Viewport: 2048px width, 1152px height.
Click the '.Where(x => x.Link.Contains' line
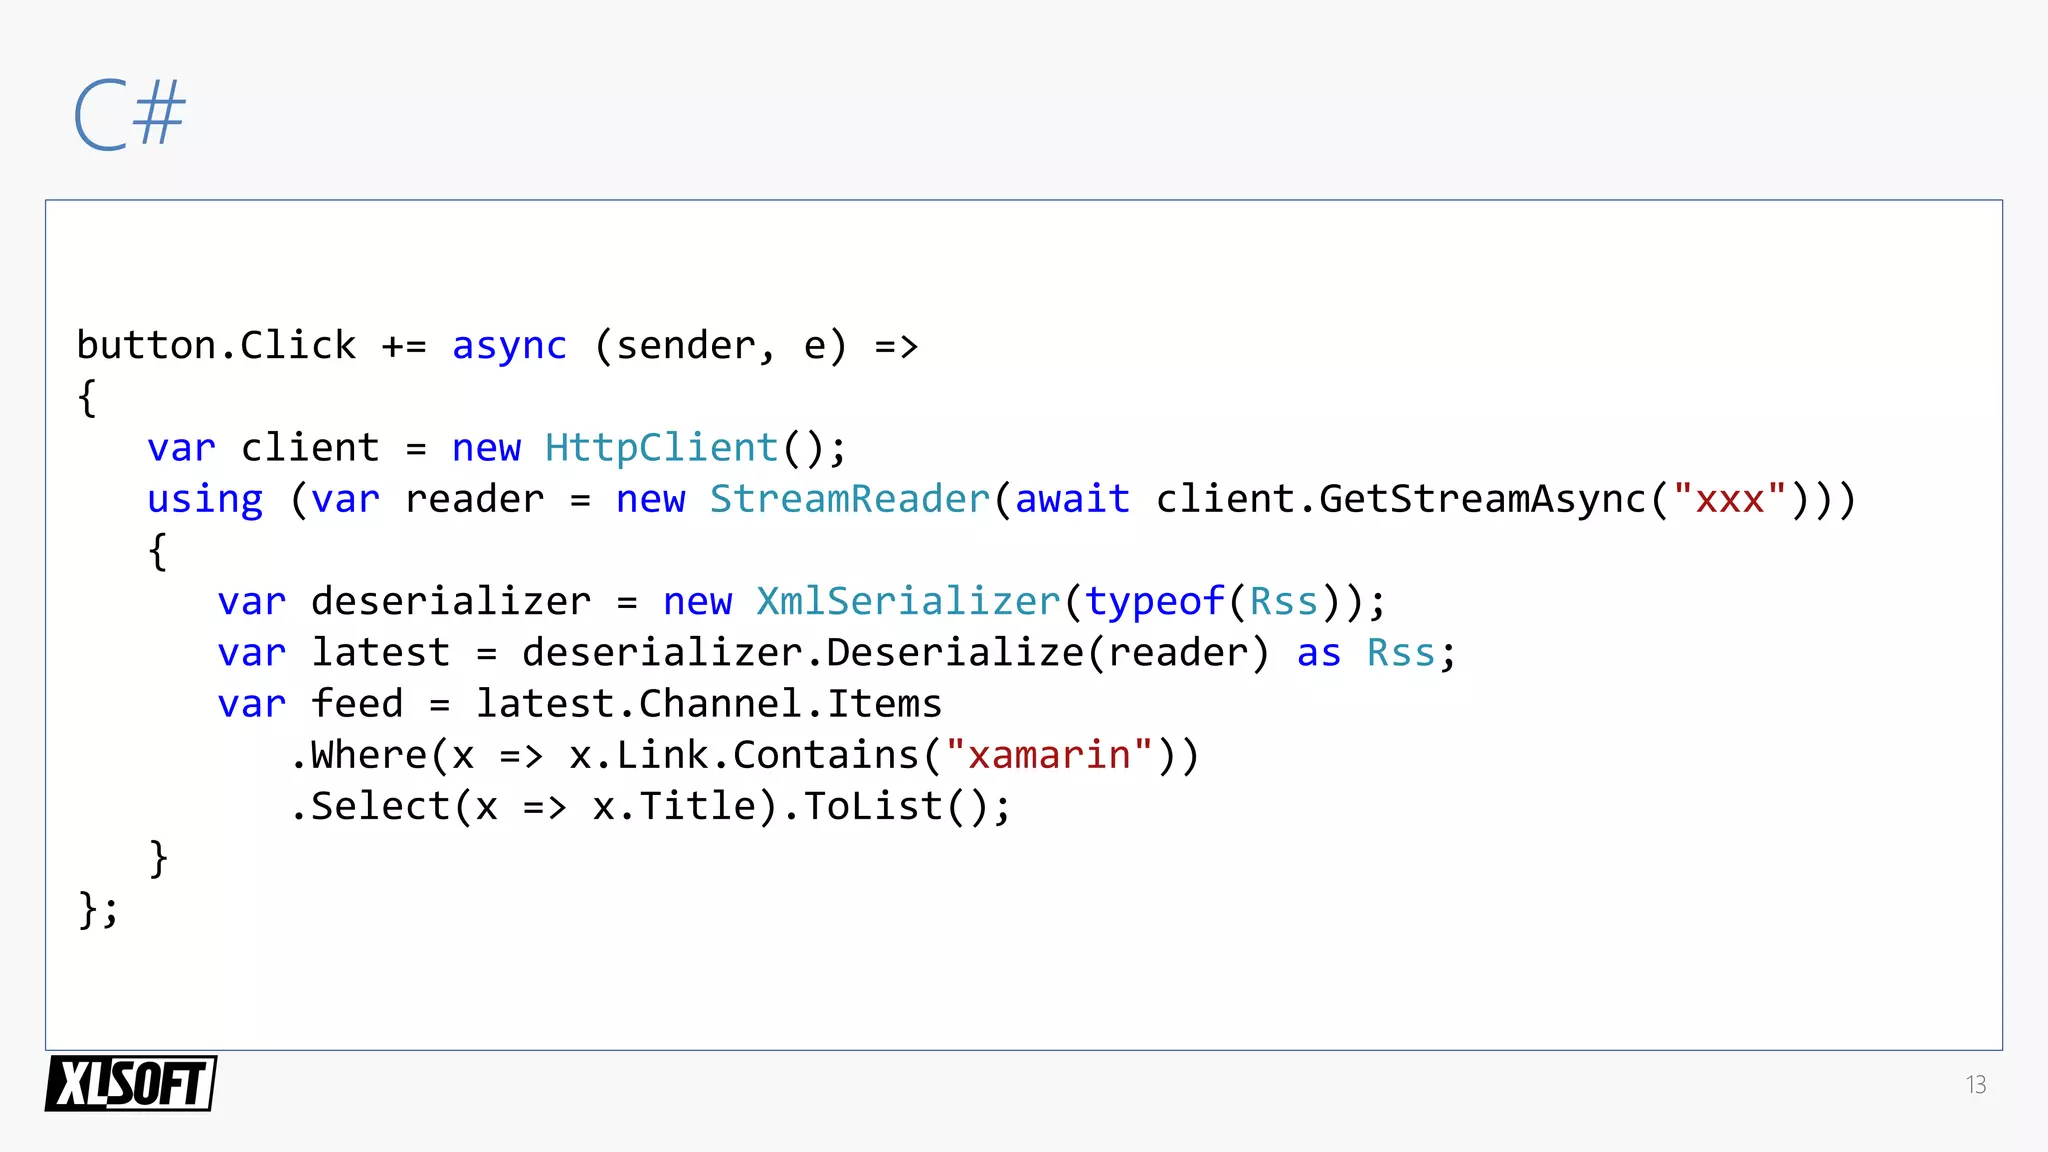[x=744, y=755]
